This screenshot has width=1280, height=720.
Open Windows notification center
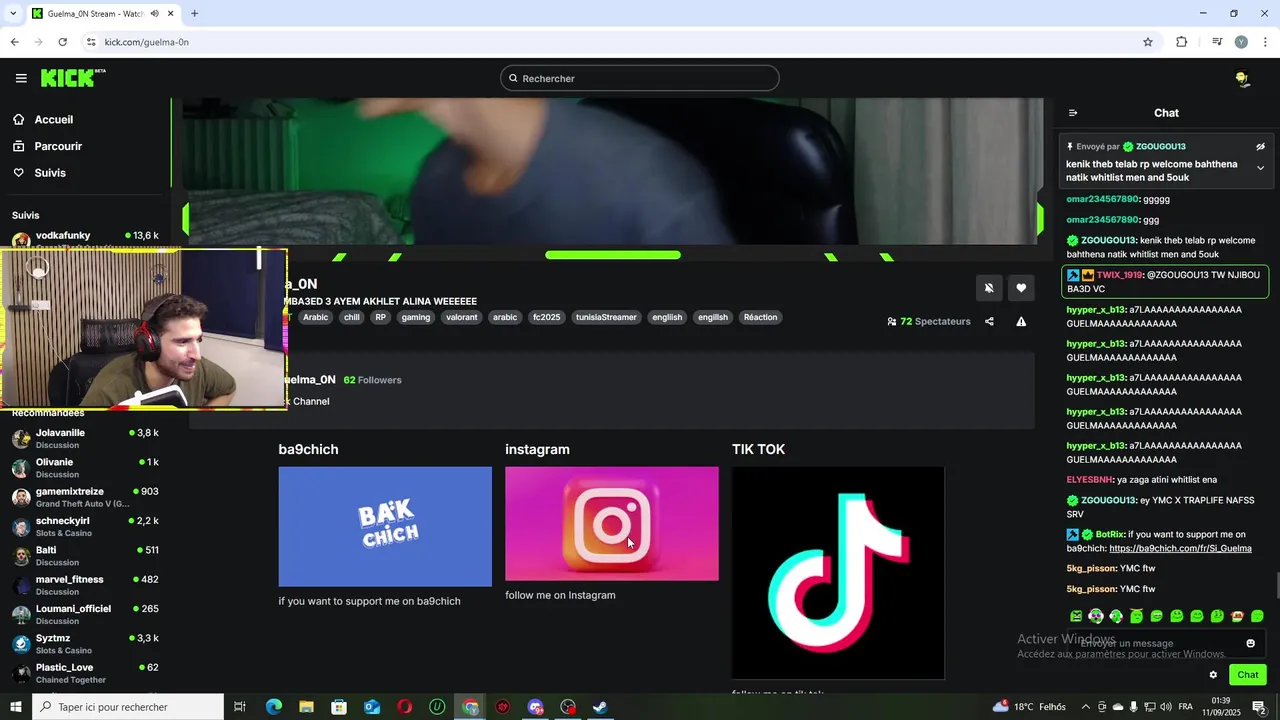1258,707
